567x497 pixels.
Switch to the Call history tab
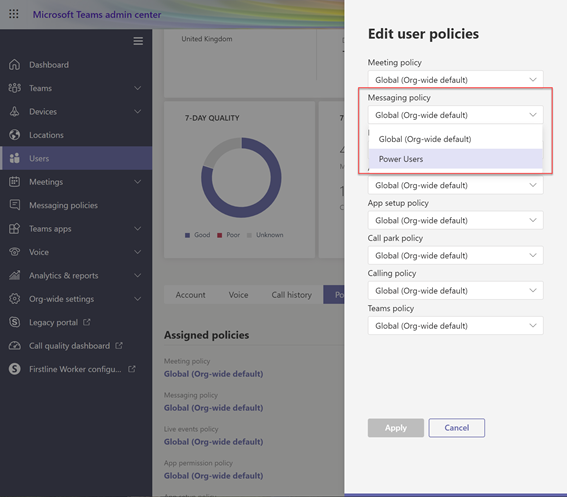point(291,295)
